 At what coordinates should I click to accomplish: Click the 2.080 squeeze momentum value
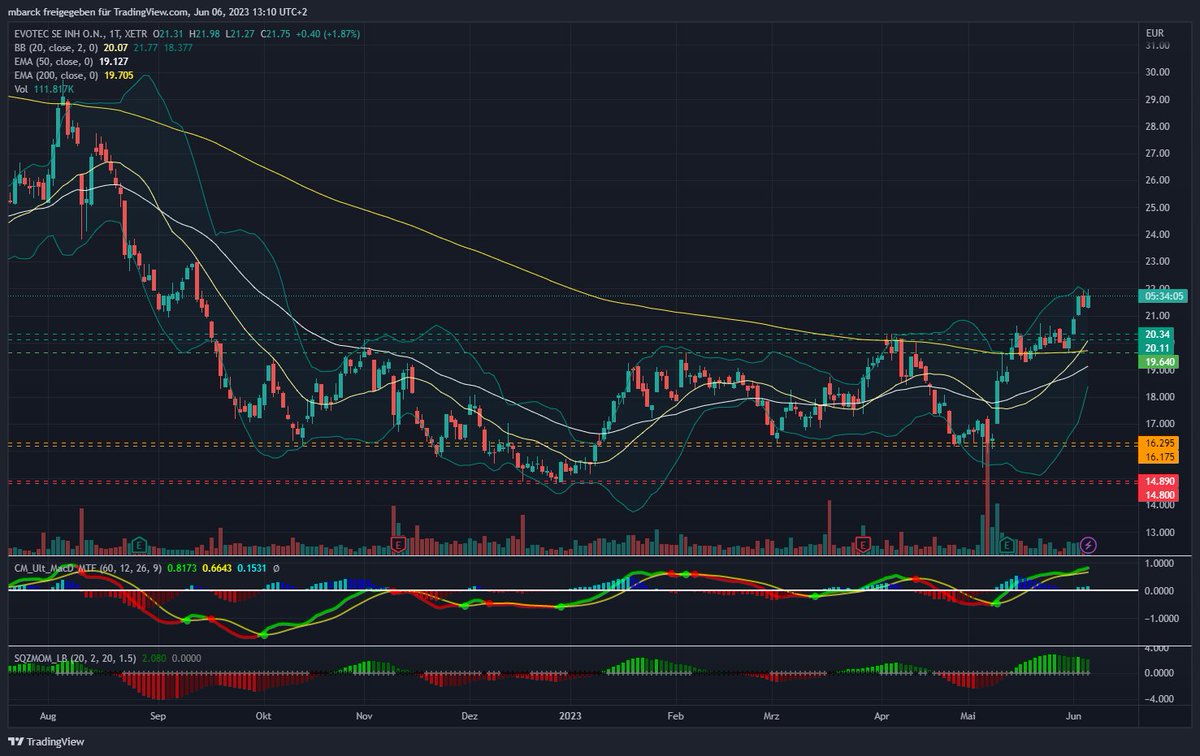pos(154,658)
